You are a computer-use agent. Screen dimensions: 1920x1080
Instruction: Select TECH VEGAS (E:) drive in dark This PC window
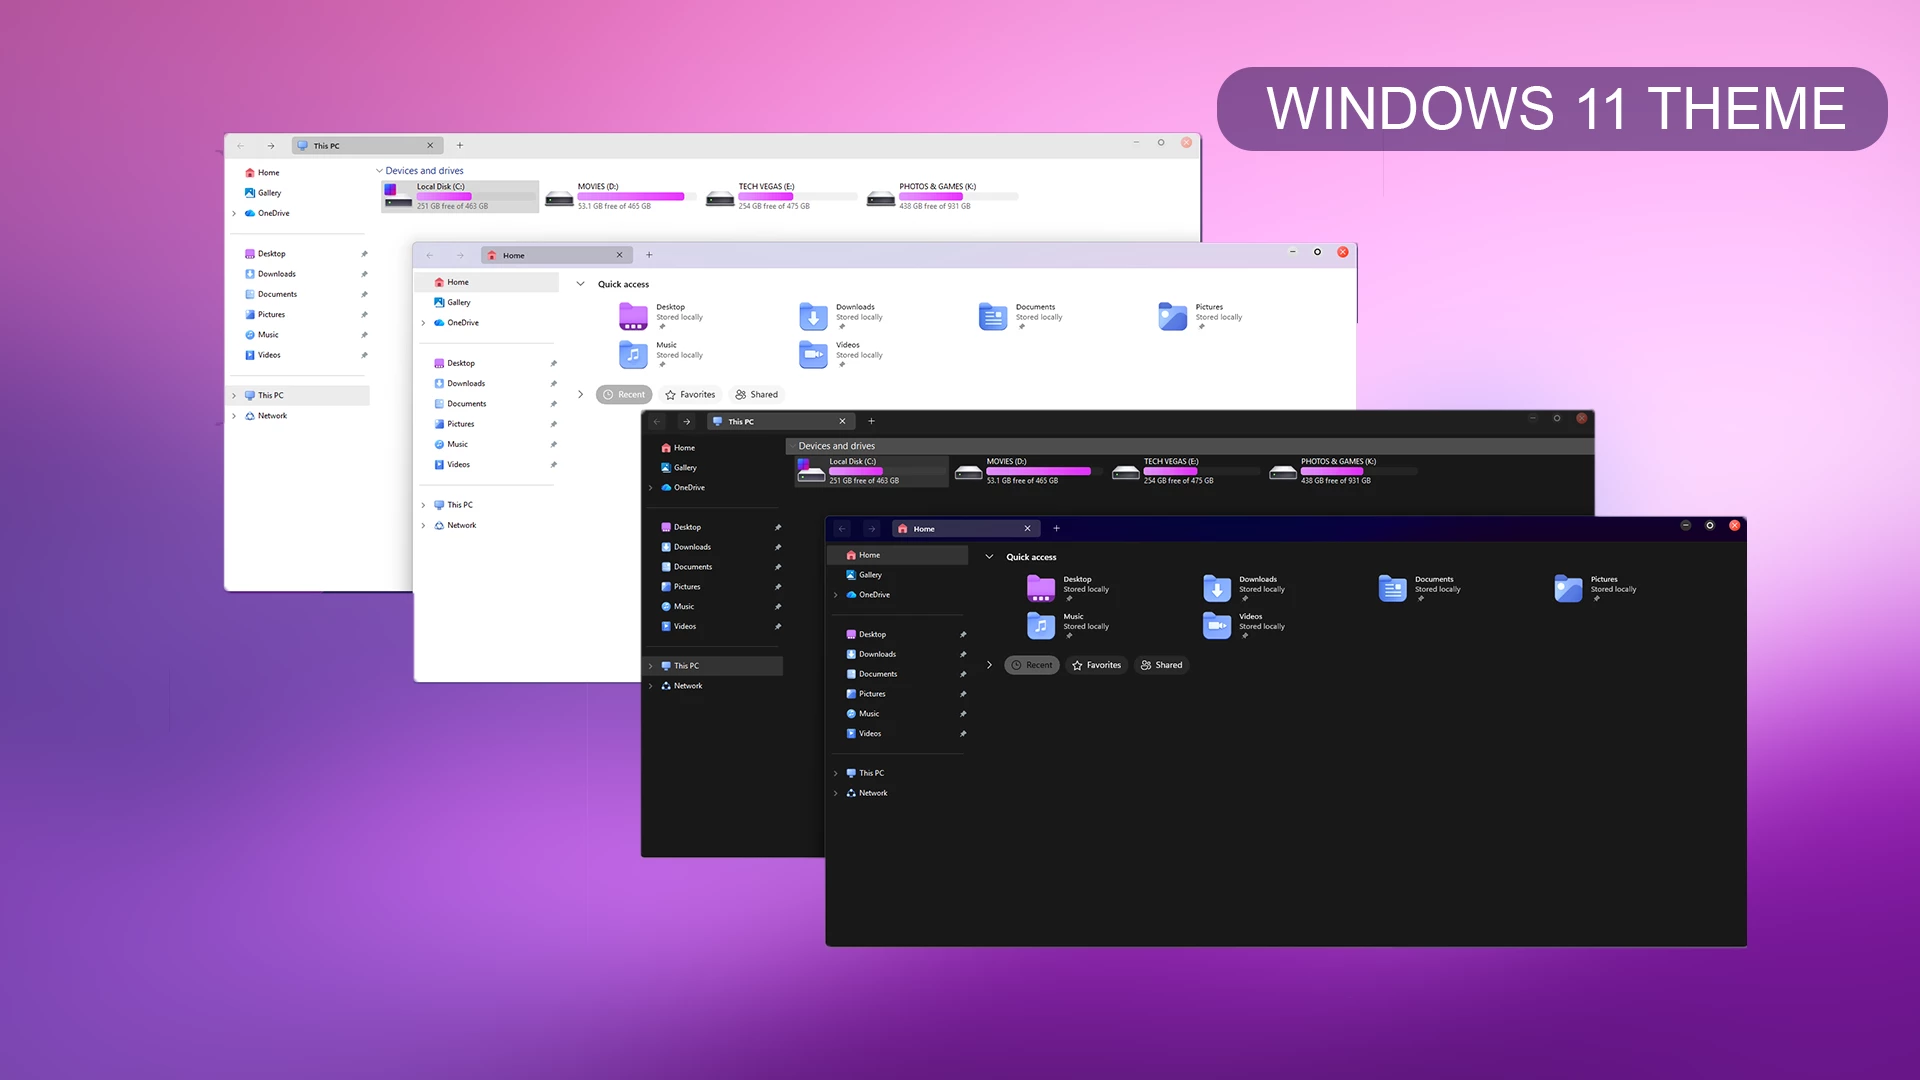click(1185, 471)
